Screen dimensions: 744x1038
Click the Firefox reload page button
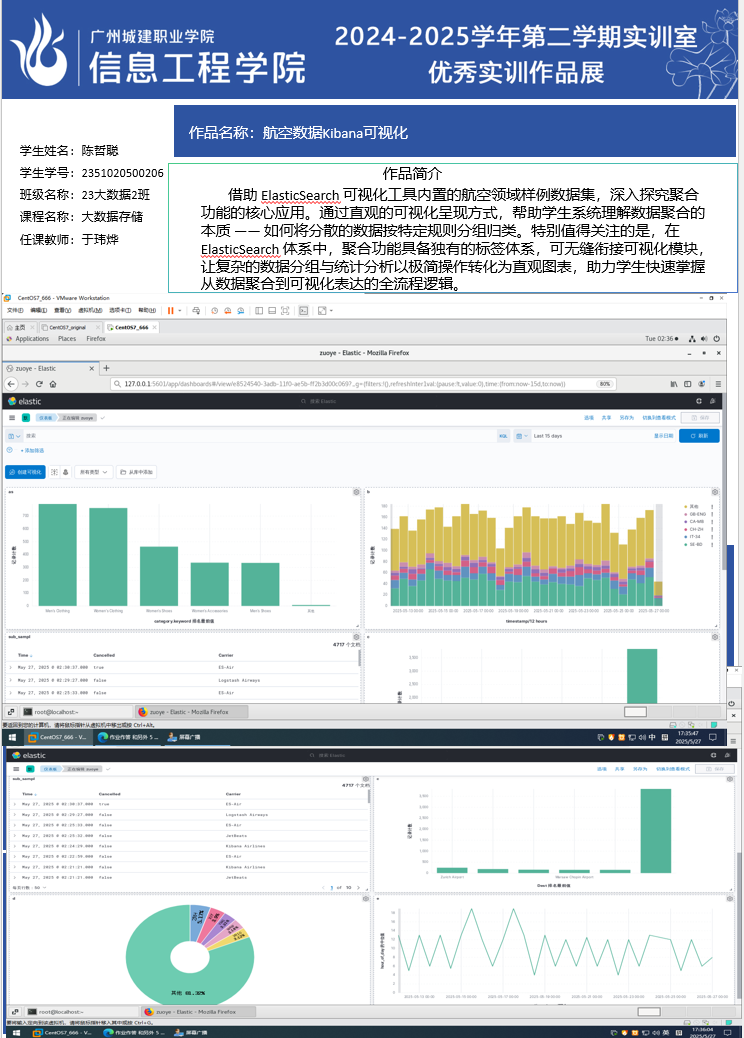[x=39, y=384]
